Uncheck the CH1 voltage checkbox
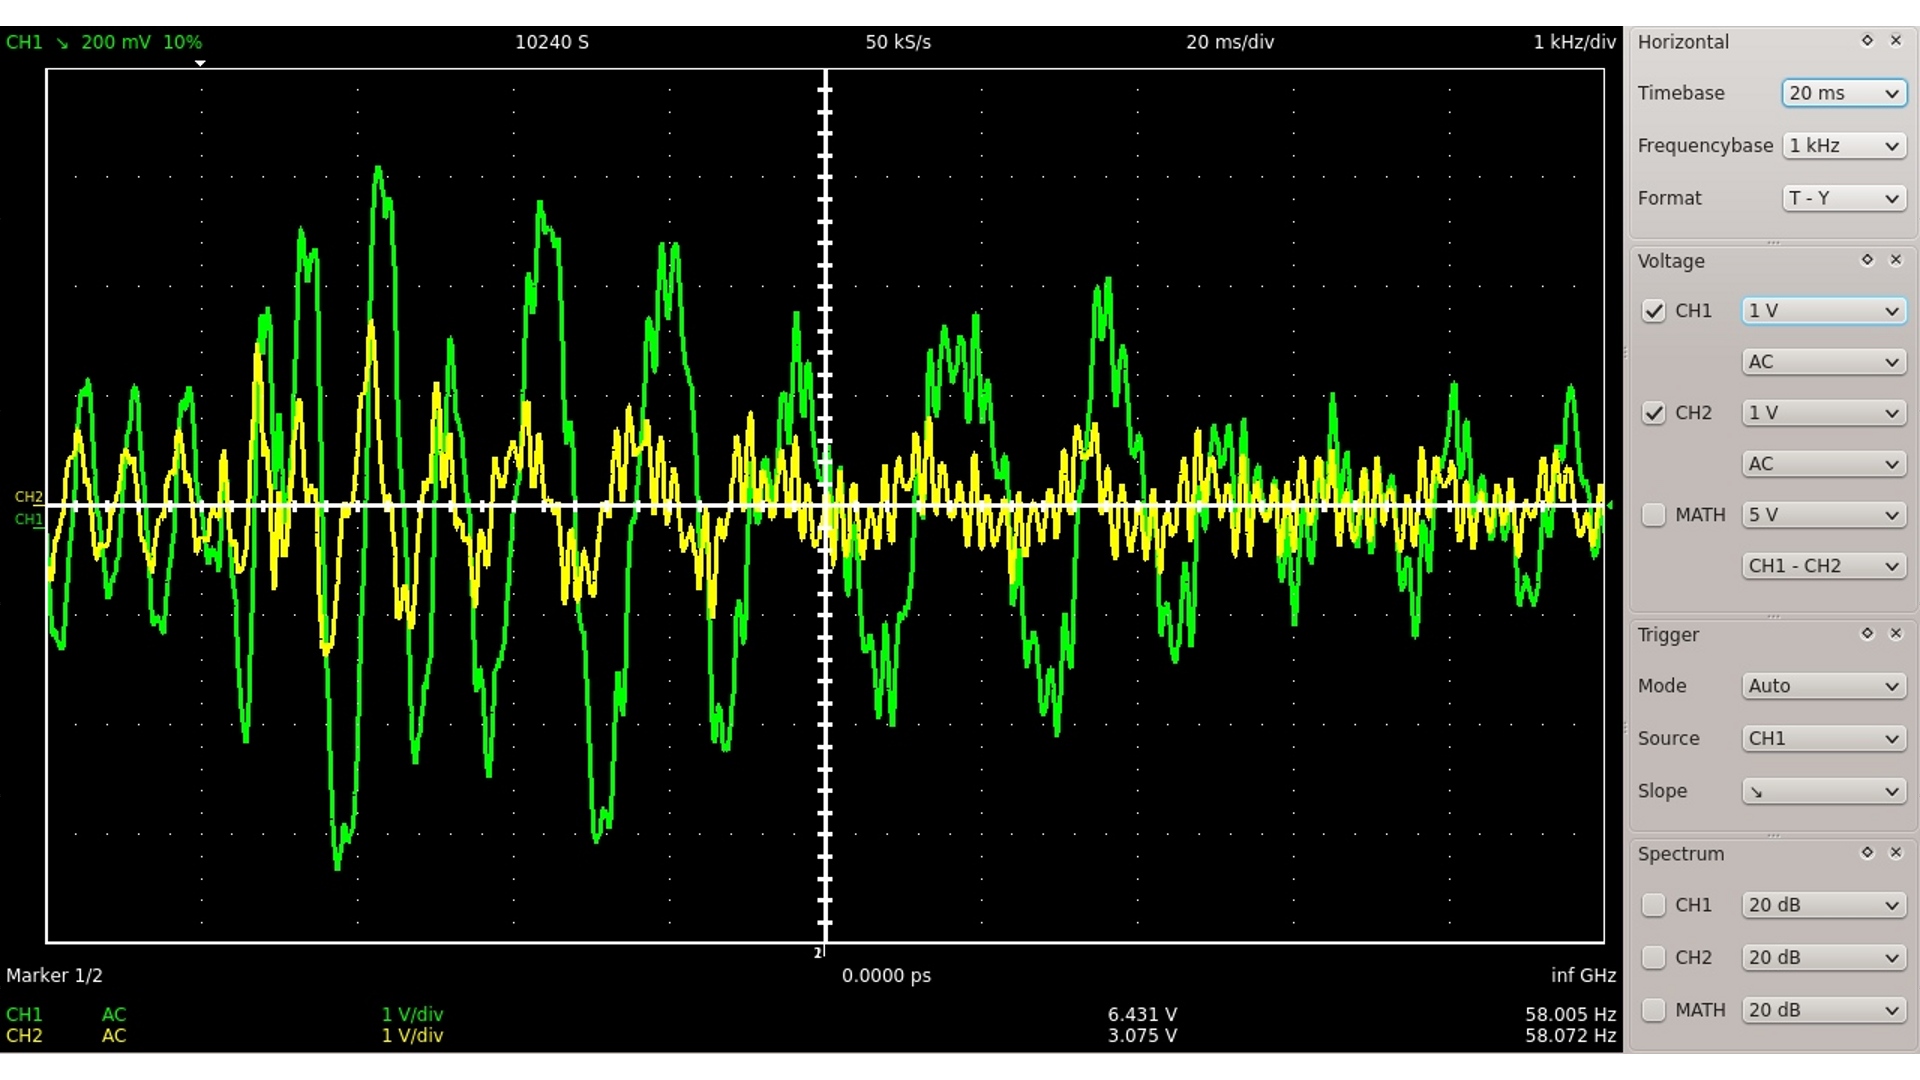The image size is (1920, 1080). (1653, 311)
